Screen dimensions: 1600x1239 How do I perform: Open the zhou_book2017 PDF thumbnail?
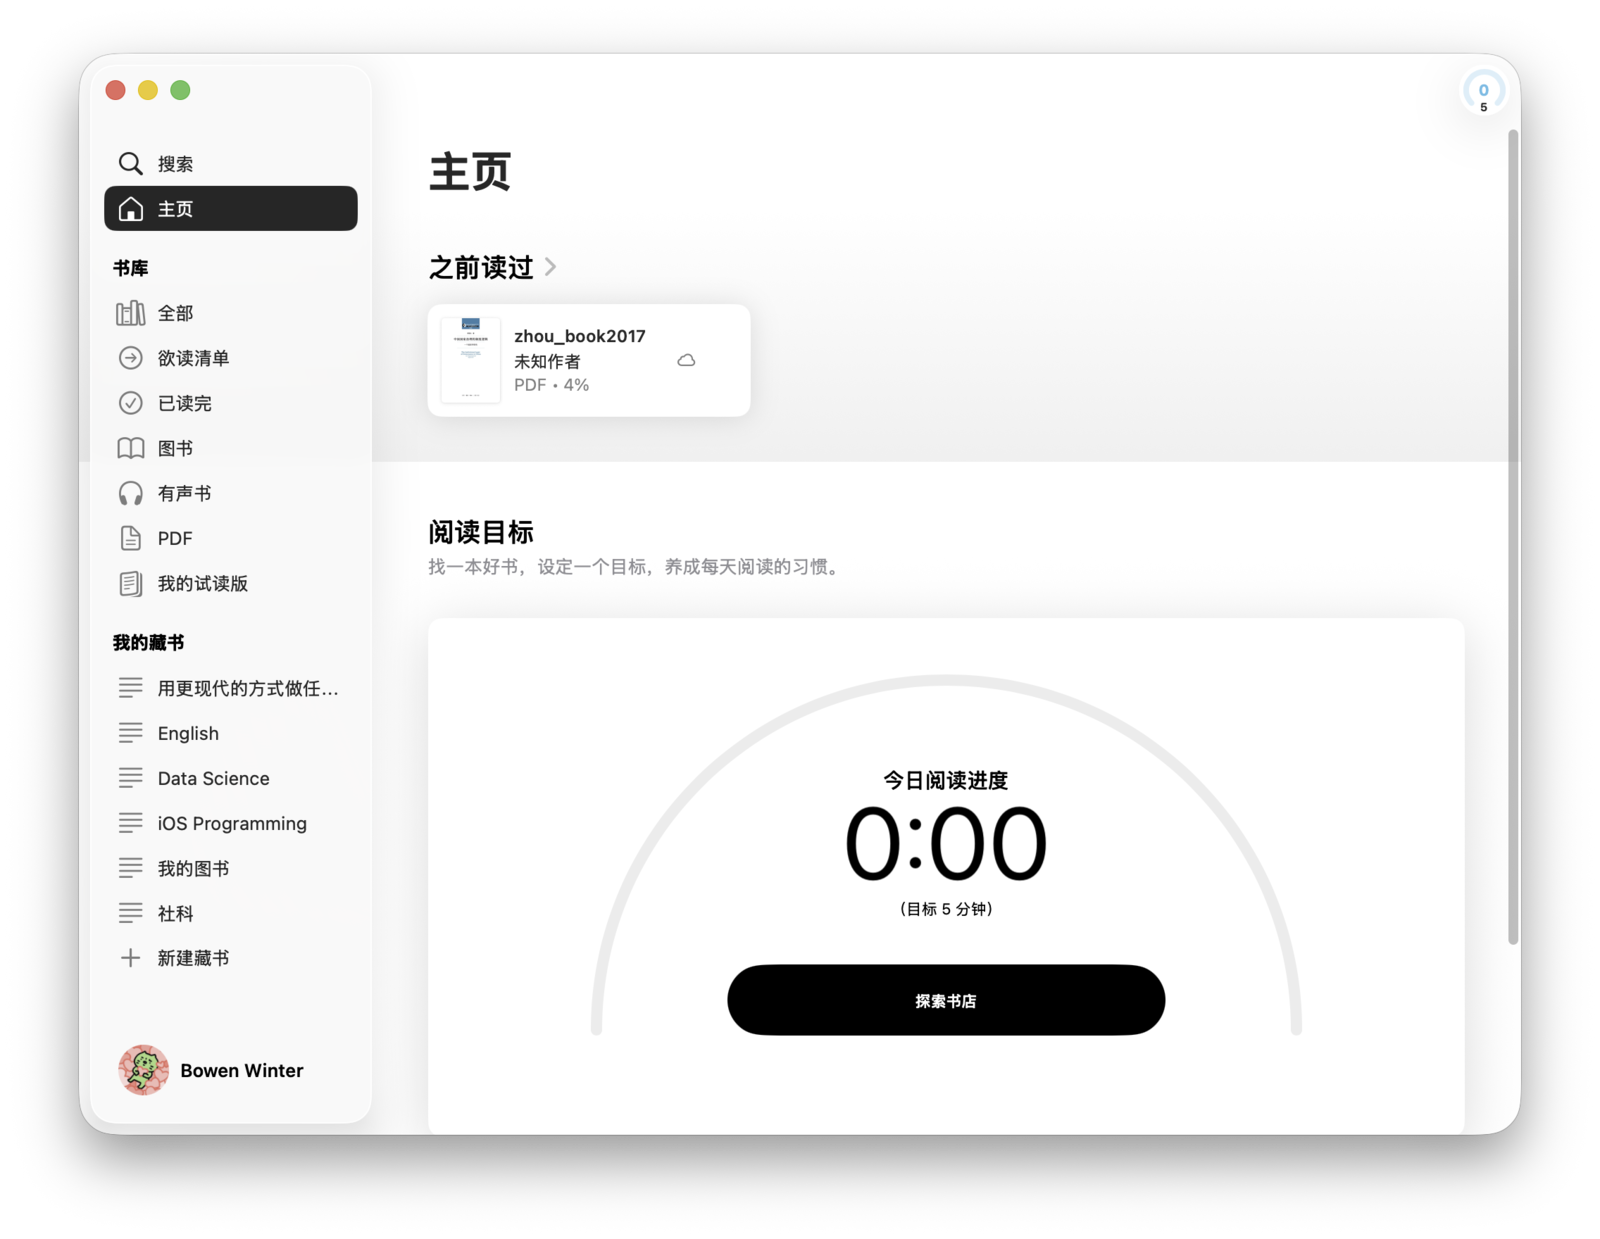(x=470, y=360)
